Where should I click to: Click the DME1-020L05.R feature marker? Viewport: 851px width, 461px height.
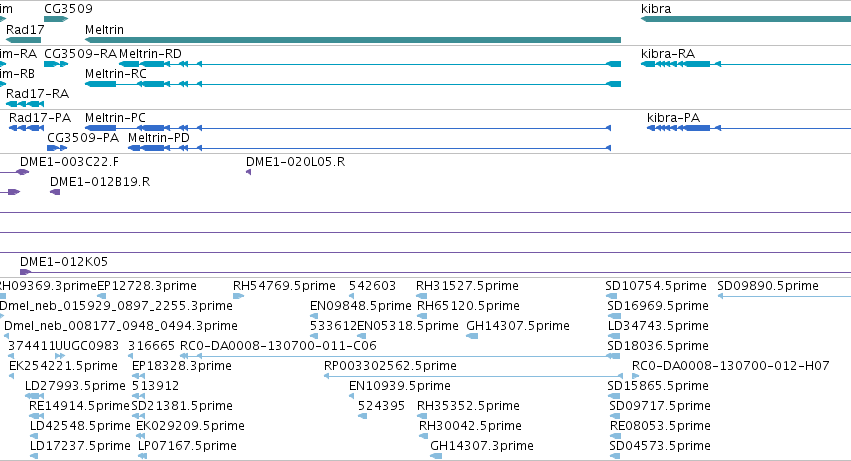tap(249, 172)
